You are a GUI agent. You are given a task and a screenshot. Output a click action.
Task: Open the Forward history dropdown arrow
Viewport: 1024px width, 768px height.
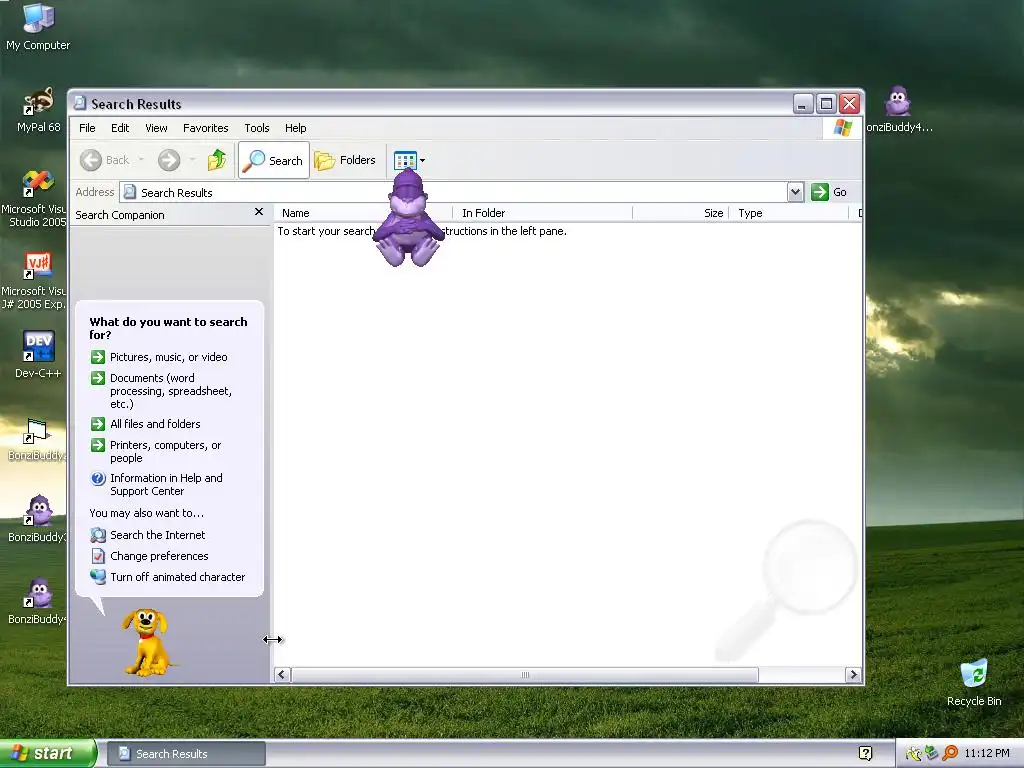click(x=192, y=160)
